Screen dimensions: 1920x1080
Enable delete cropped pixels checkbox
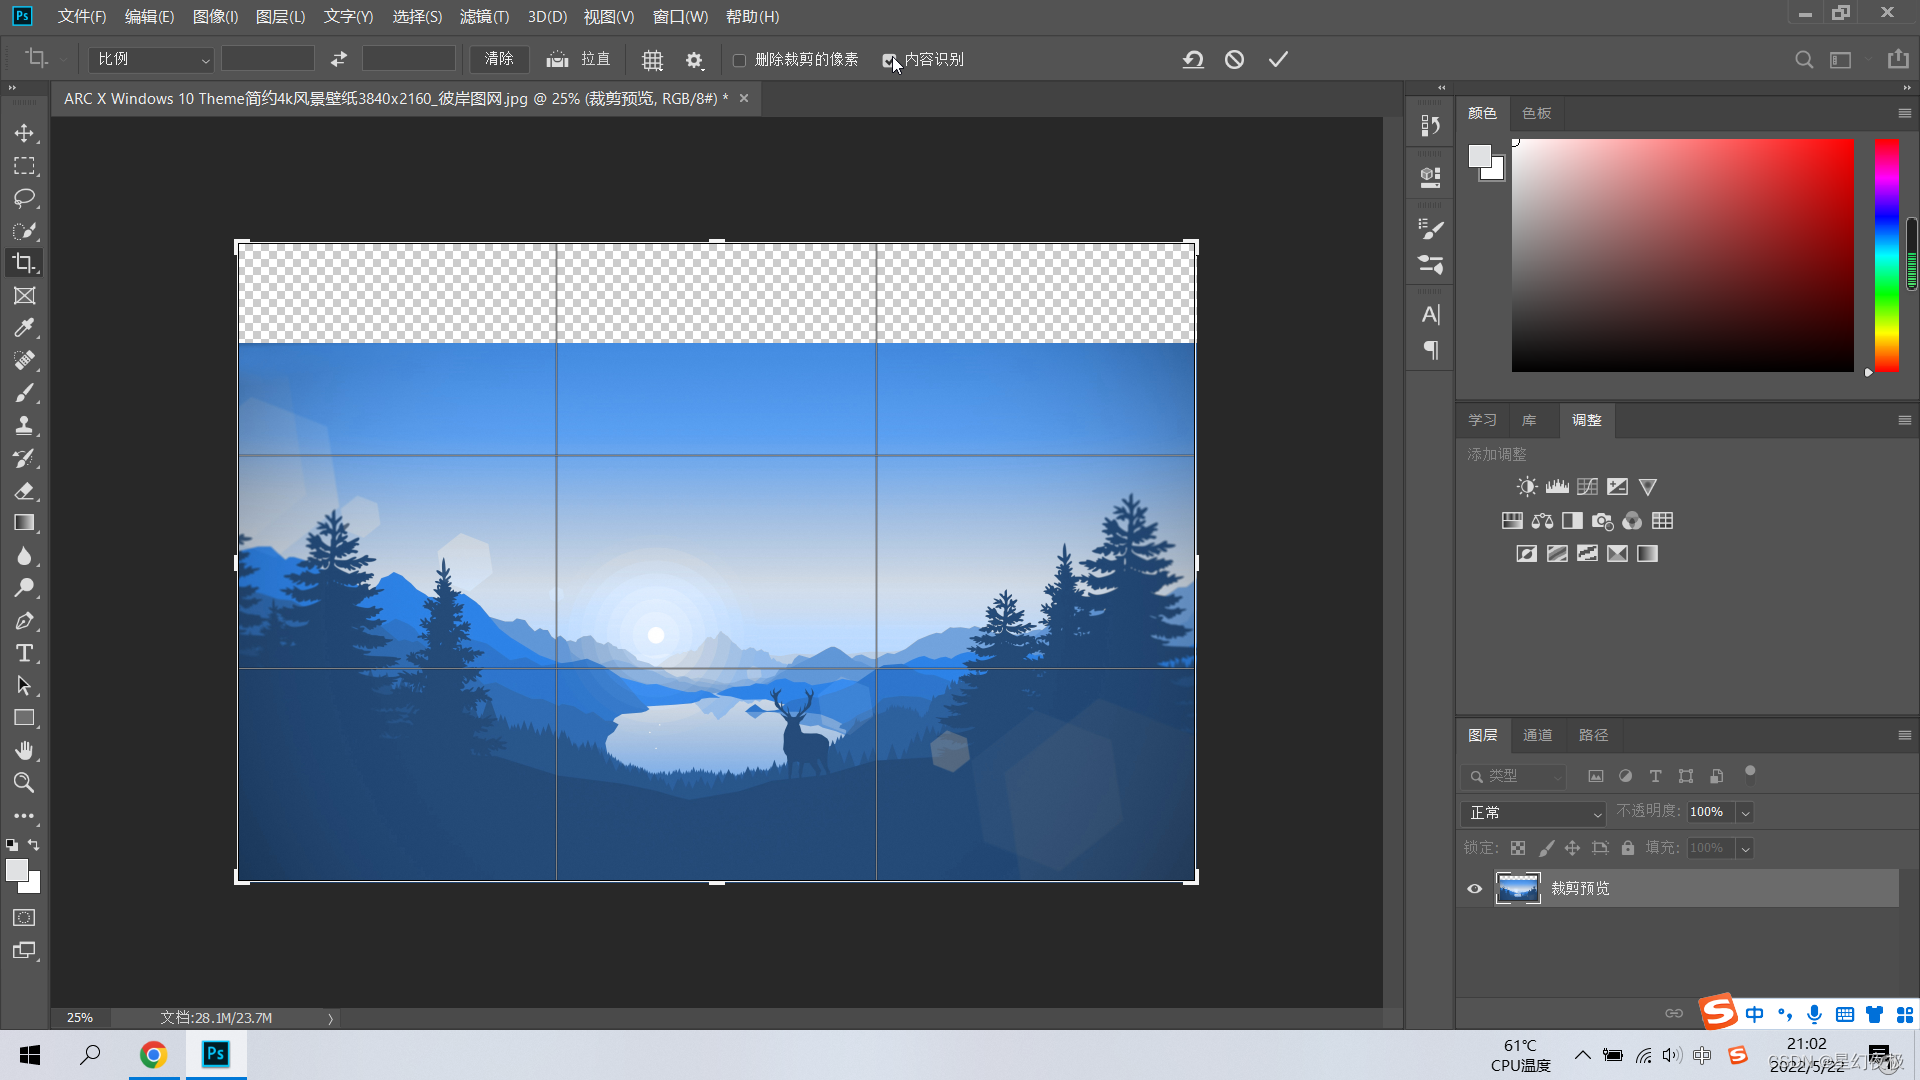tap(740, 60)
